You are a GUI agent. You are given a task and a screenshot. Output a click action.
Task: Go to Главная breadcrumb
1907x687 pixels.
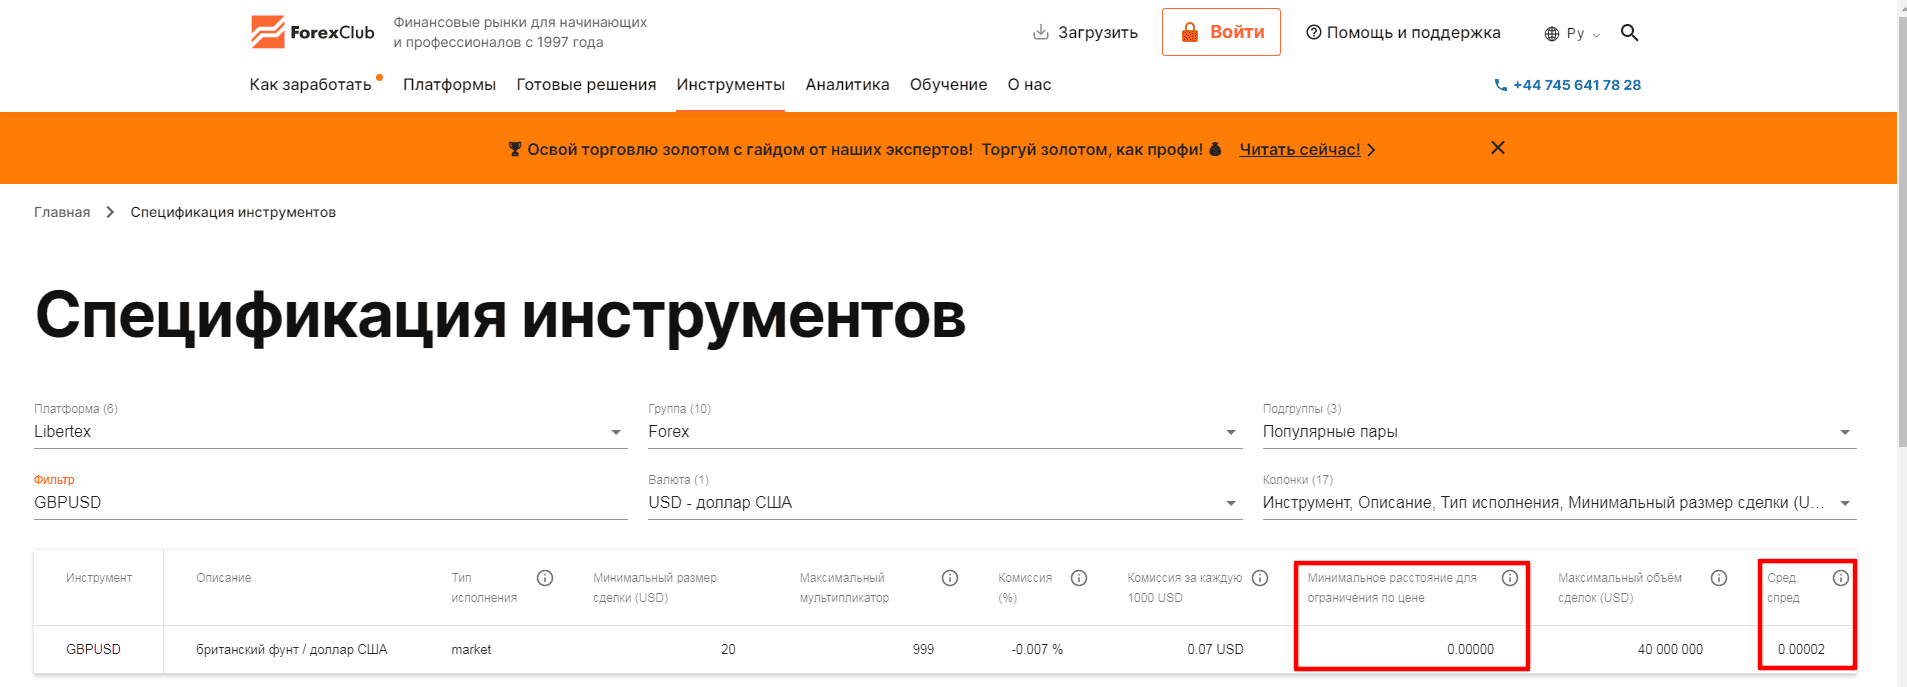pyautogui.click(x=62, y=212)
